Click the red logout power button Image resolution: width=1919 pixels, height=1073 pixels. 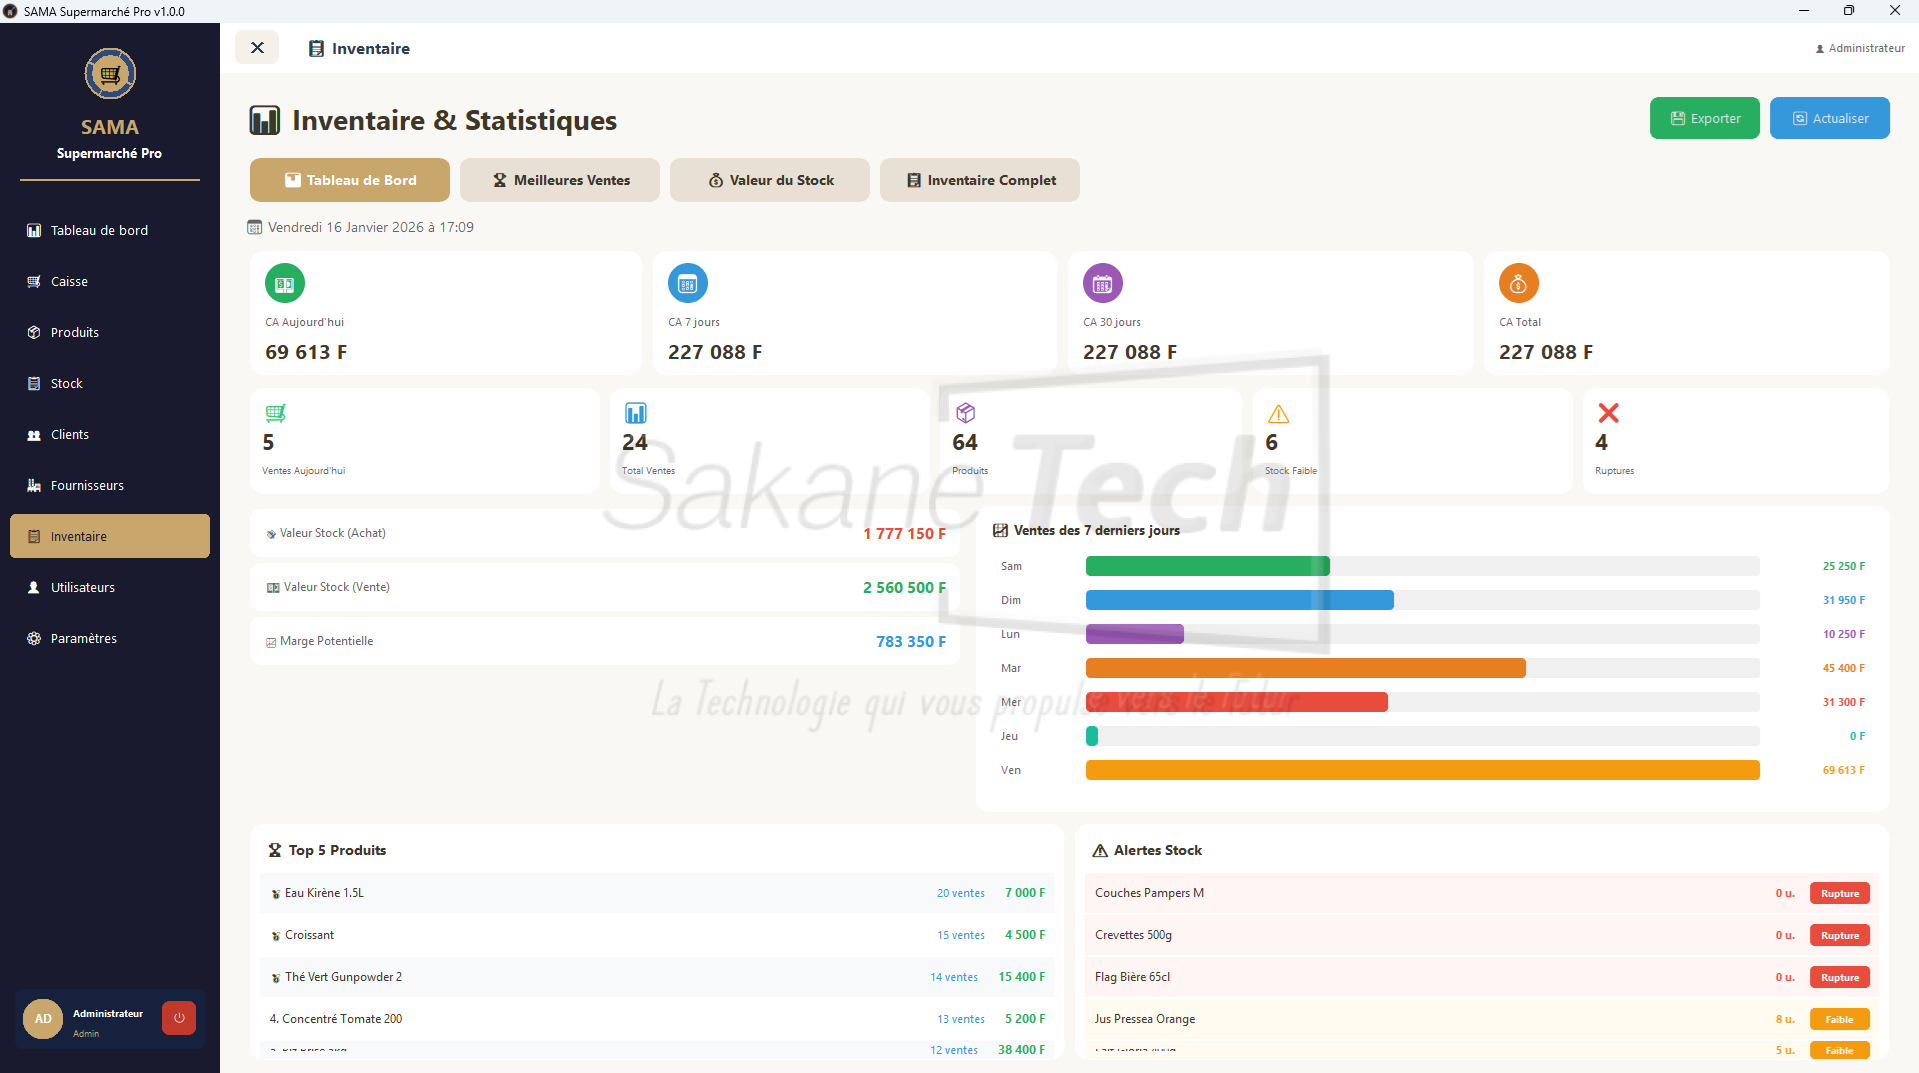[x=179, y=1018]
